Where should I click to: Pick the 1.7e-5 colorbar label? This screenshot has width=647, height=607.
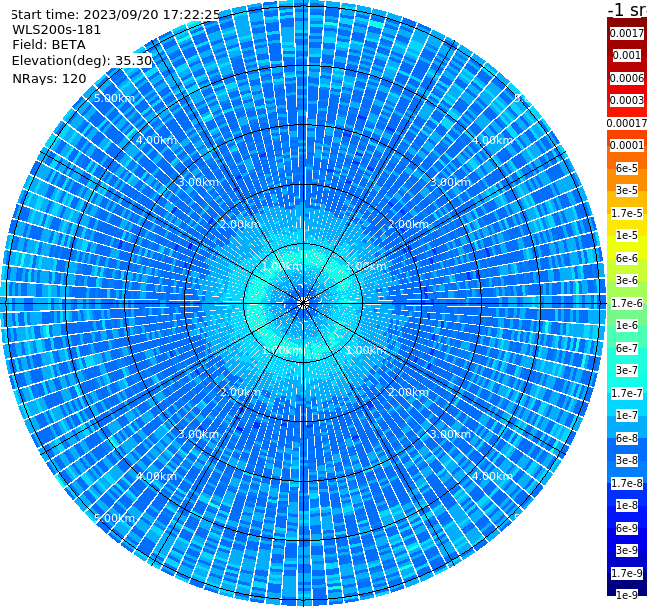[627, 213]
